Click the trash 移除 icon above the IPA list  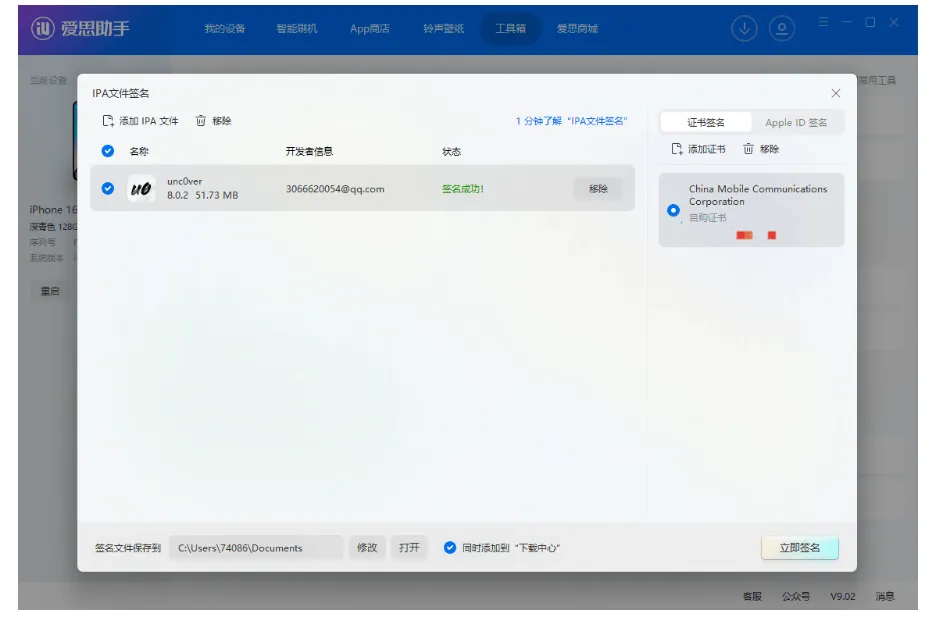click(x=201, y=121)
